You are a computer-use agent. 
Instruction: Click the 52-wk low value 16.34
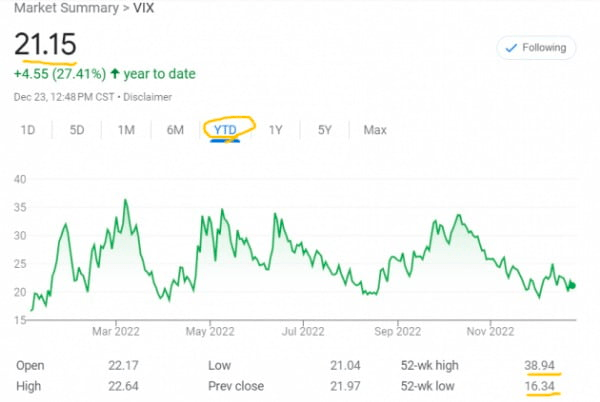540,385
